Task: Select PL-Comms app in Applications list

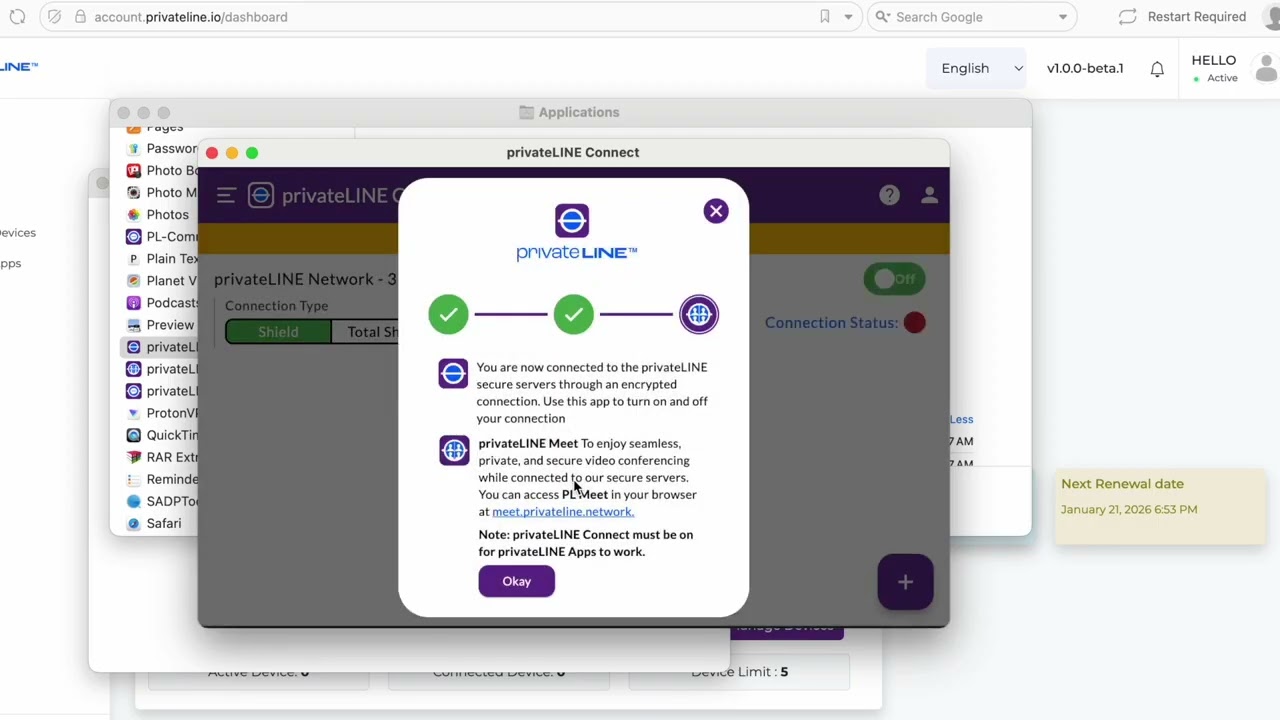Action: (x=162, y=236)
